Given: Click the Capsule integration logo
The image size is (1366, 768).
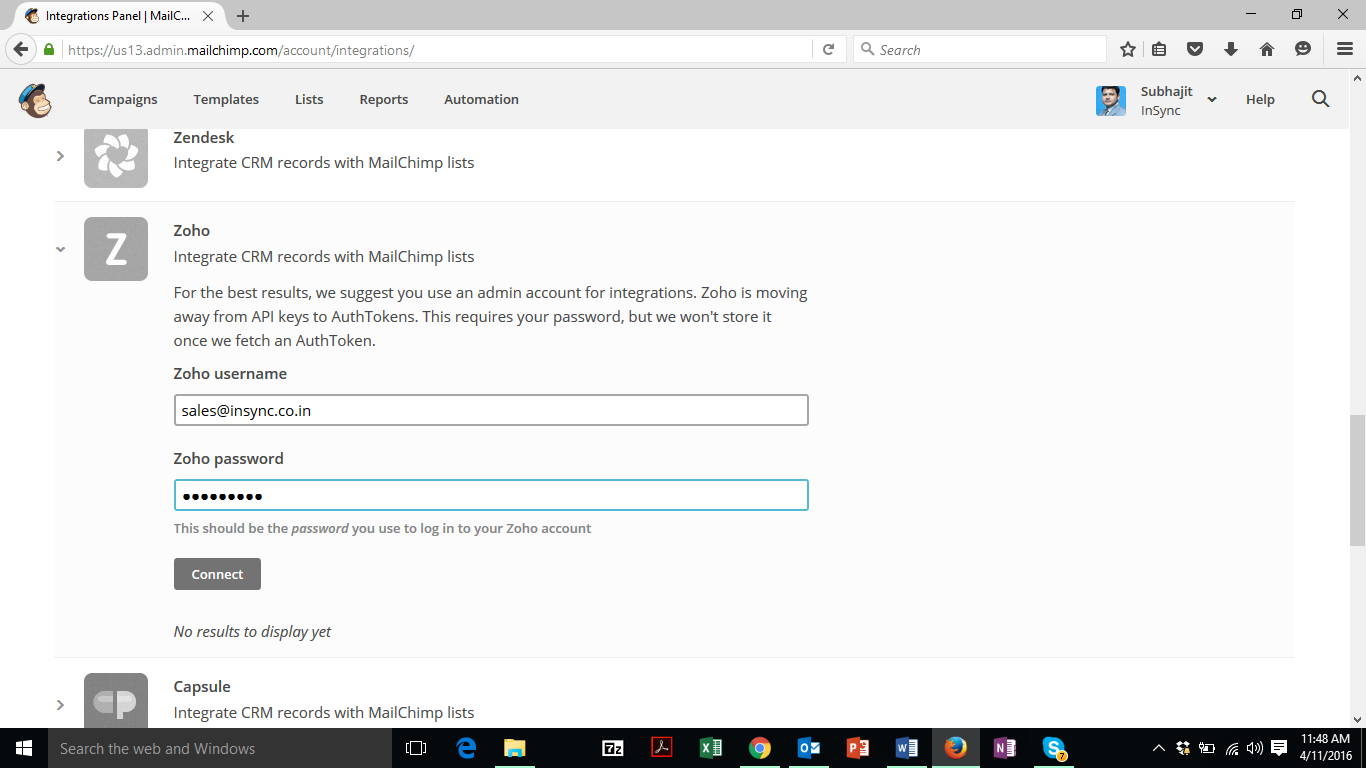Looking at the screenshot, I should pos(116,700).
